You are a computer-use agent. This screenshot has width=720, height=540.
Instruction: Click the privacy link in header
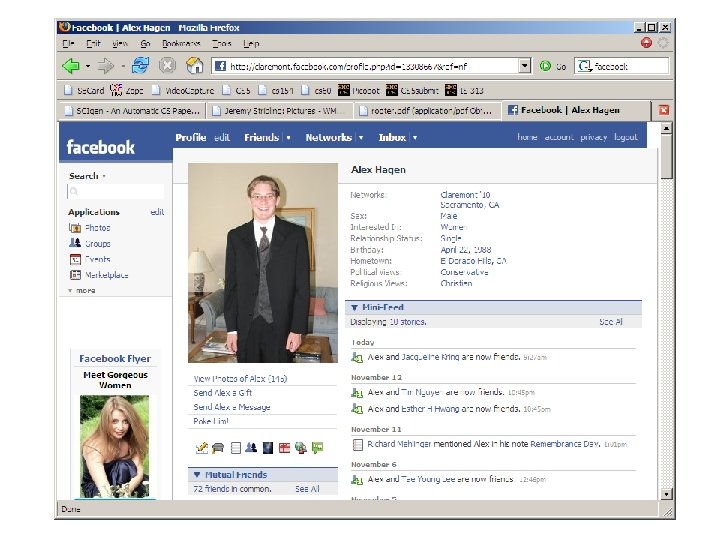[x=594, y=137]
